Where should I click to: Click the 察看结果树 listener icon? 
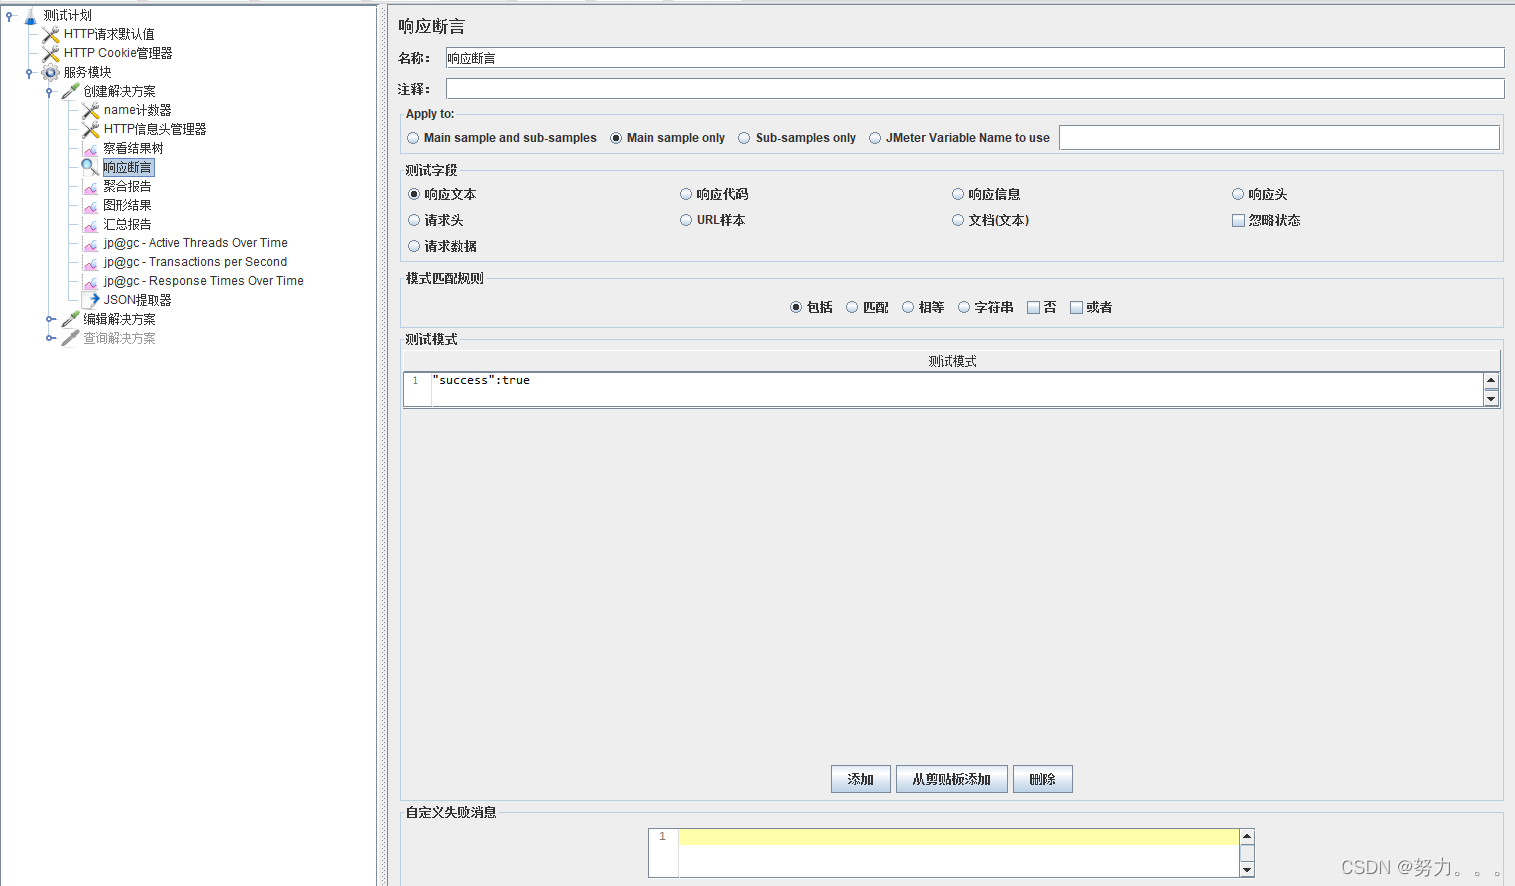(91, 149)
